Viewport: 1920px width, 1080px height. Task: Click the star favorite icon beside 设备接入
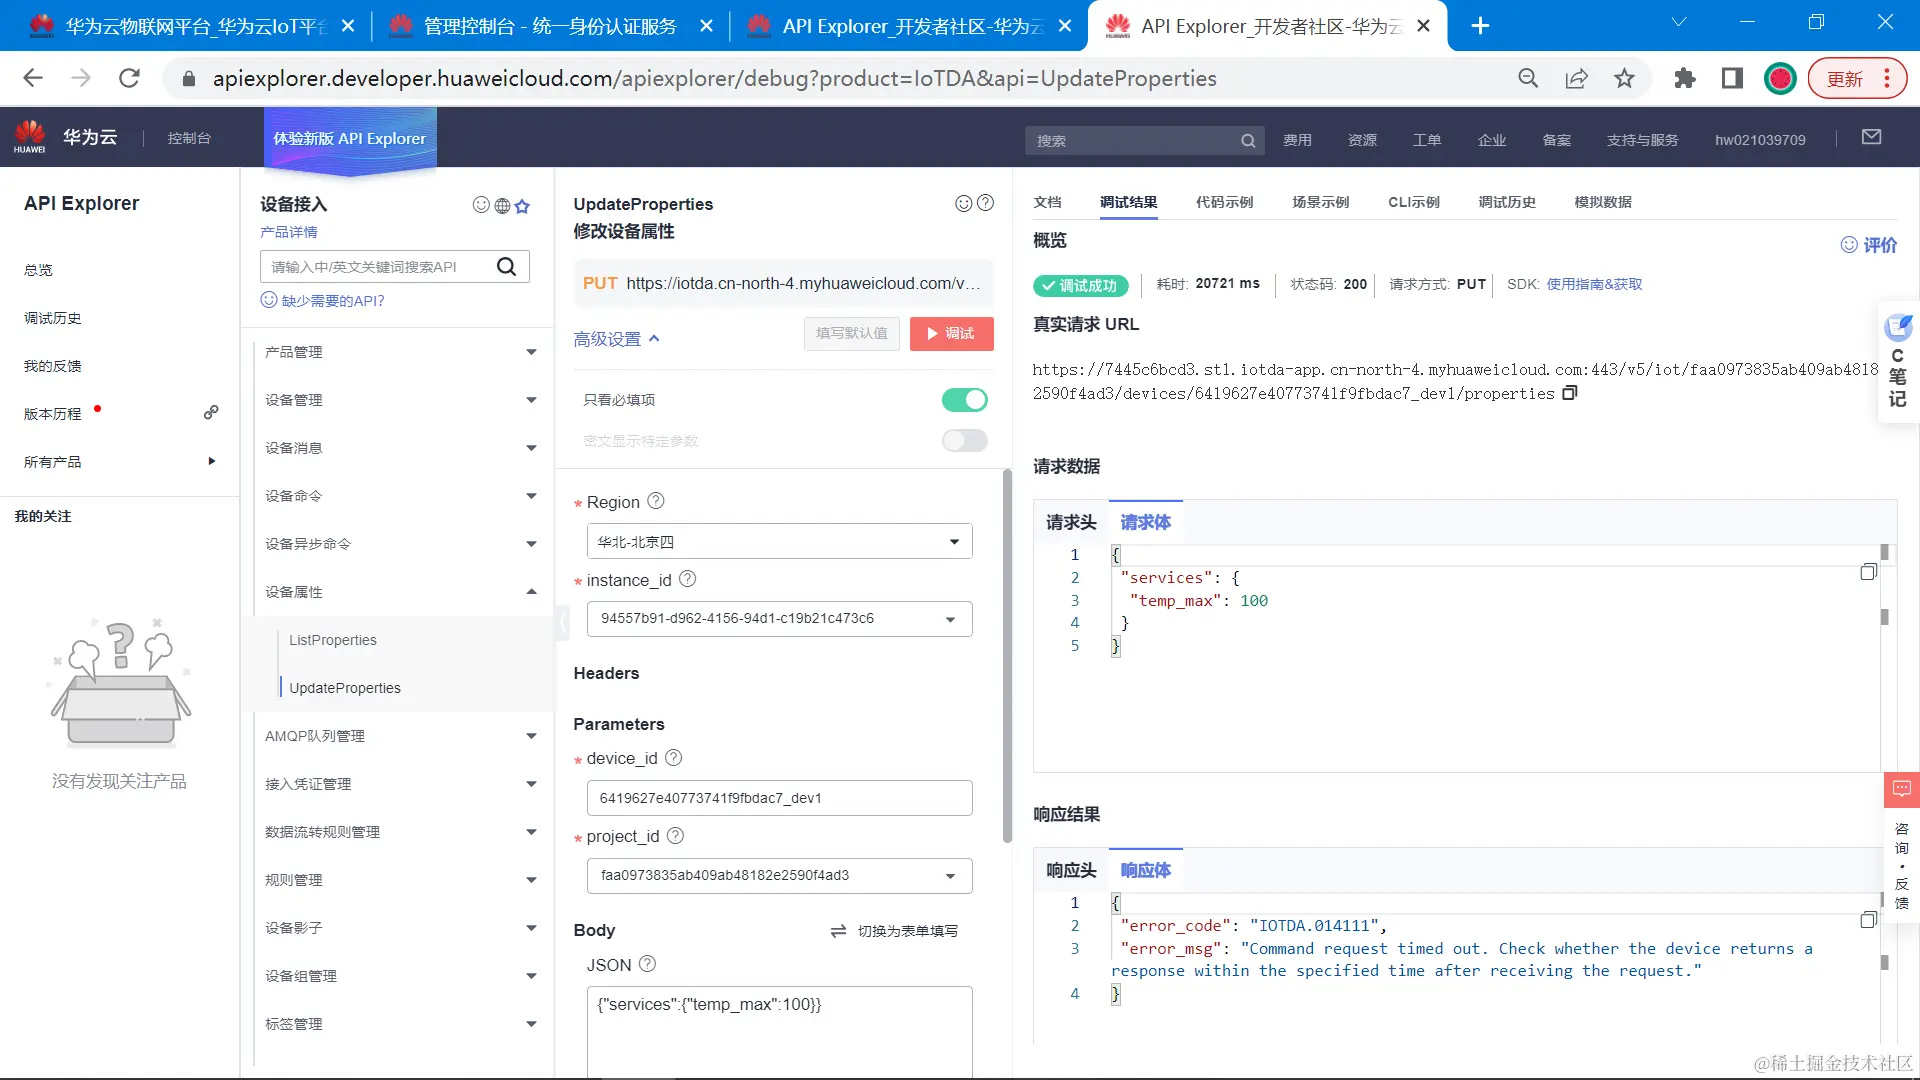(x=522, y=206)
